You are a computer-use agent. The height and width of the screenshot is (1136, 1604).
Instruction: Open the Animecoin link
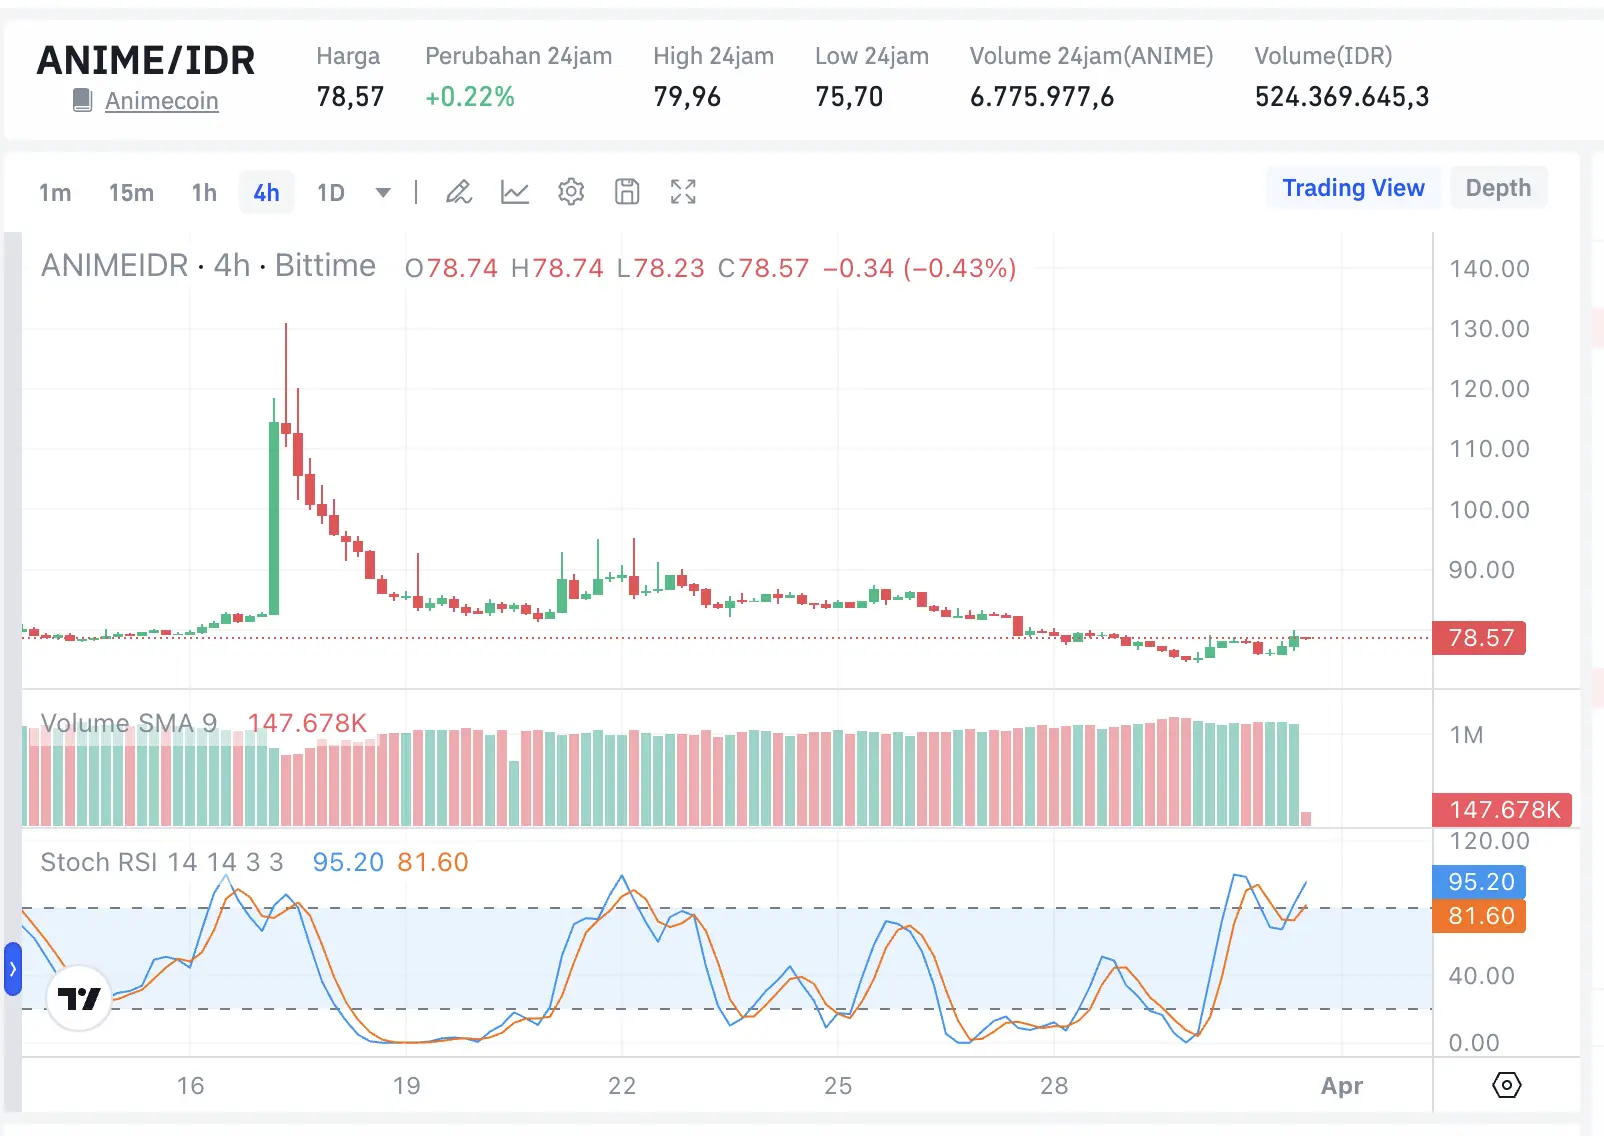[x=161, y=100]
